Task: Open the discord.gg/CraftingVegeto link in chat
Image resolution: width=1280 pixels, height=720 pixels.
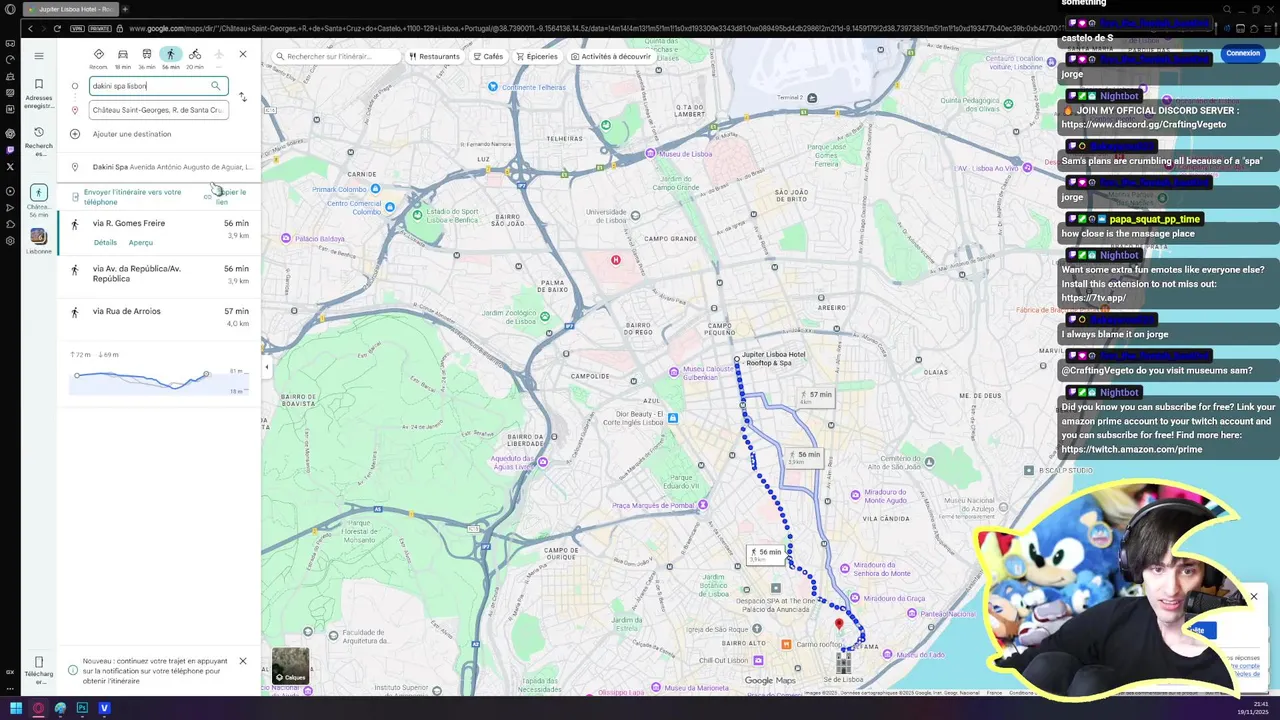Action: click(x=1144, y=124)
